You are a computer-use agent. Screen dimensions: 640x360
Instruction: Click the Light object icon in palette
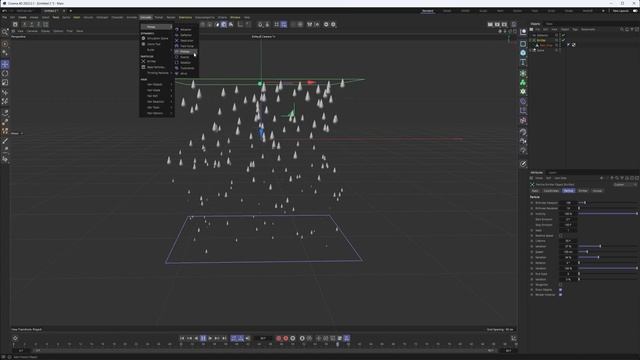point(523,150)
